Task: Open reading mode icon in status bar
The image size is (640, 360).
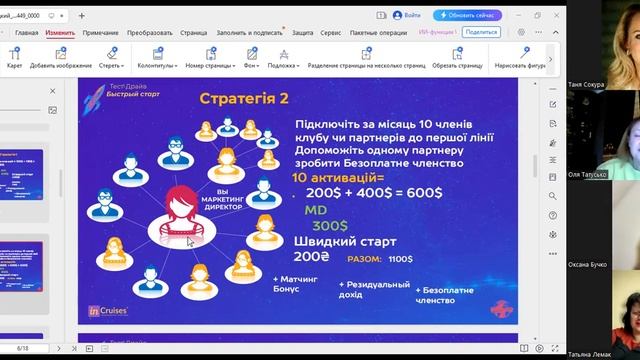Action: pyautogui.click(x=524, y=348)
